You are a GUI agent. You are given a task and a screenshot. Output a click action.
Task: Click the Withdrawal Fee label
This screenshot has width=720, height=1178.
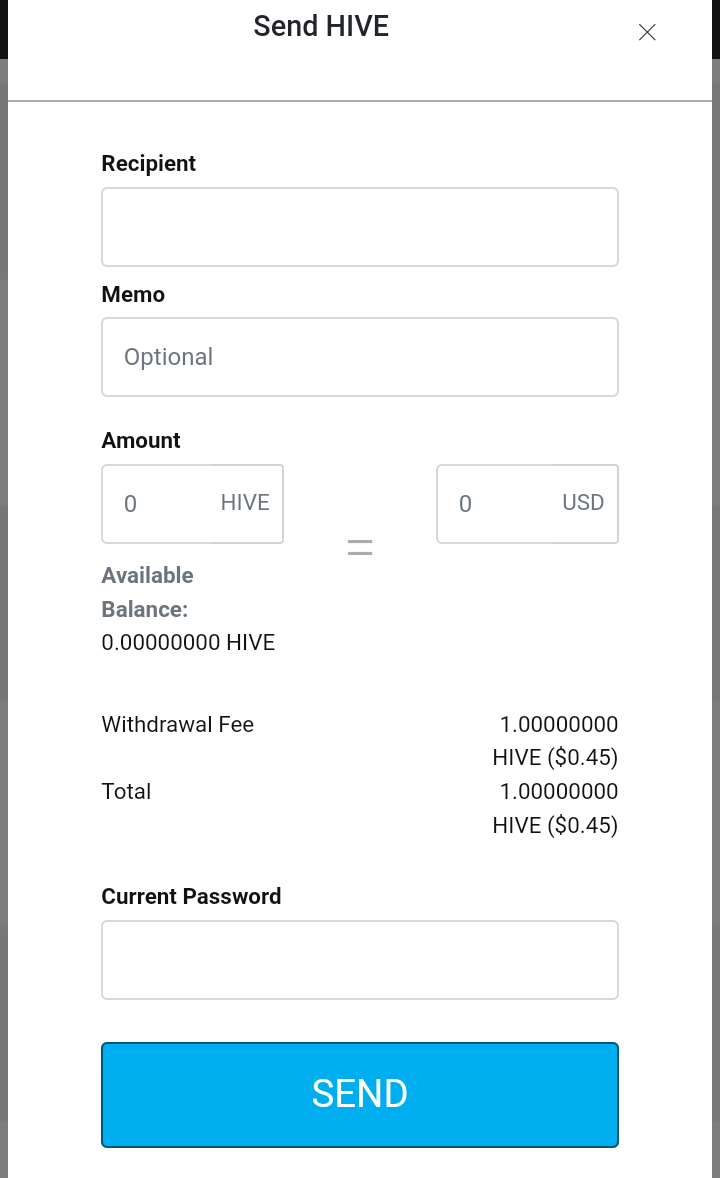(177, 724)
